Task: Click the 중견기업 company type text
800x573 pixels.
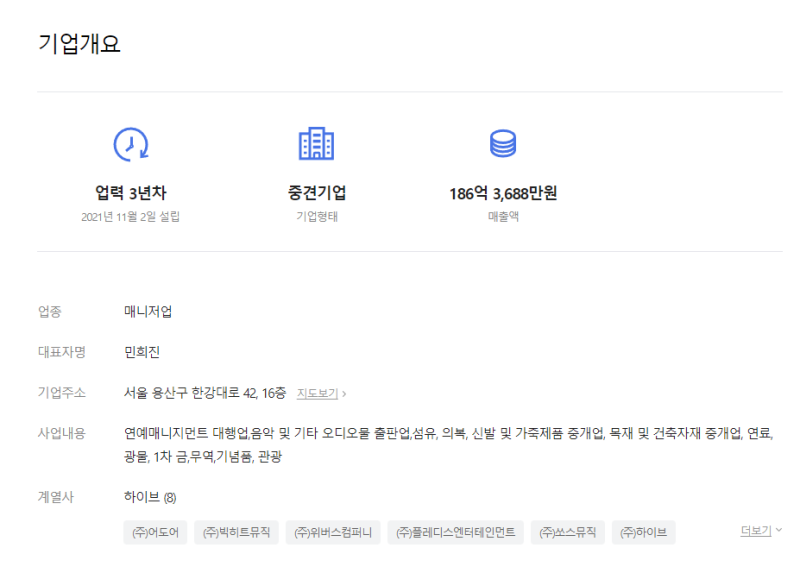Action: point(317,194)
